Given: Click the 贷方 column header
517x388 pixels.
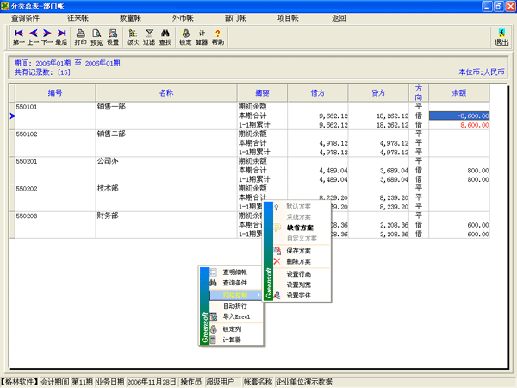Looking at the screenshot, I should click(x=378, y=93).
